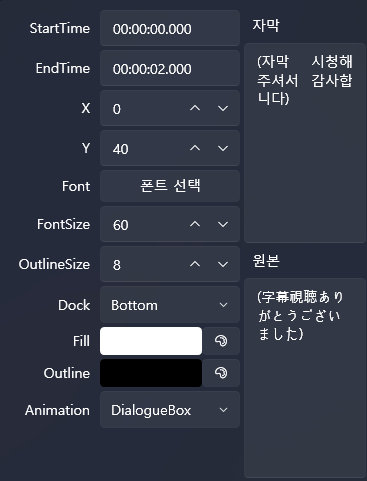Open the Dock dropdown showing Bottom
367x481 pixels.
[170, 305]
